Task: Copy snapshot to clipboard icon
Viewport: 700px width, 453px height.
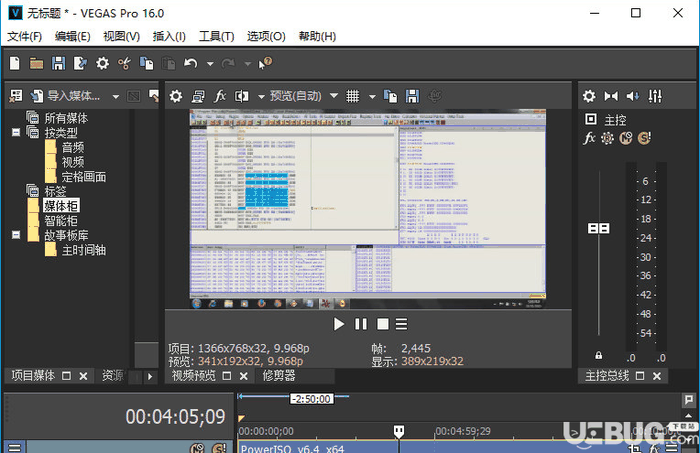Action: [390, 96]
